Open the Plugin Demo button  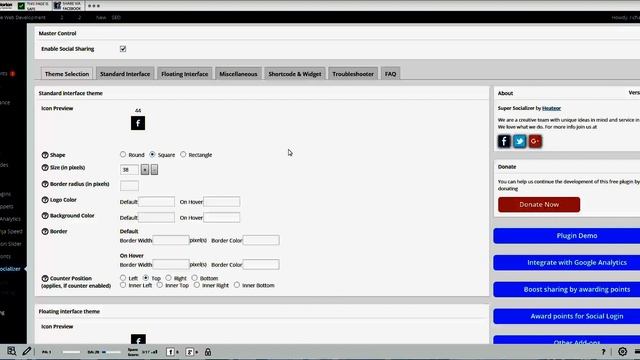(x=567, y=236)
